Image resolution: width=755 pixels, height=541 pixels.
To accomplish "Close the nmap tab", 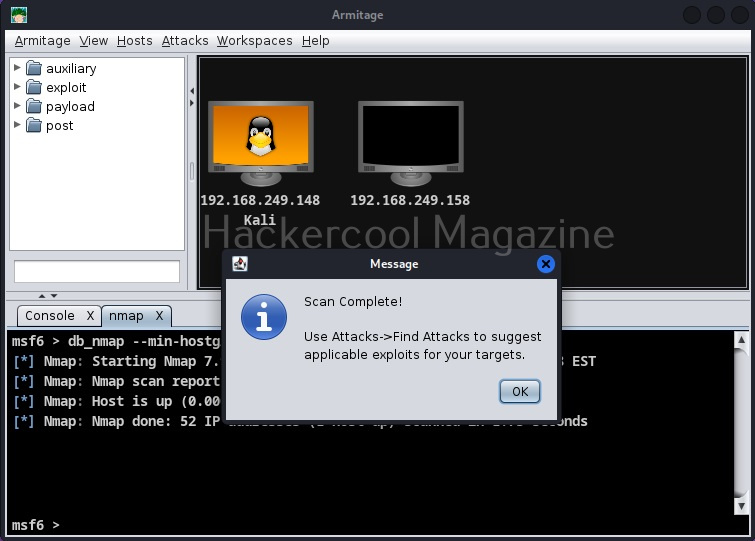I will 159,316.
